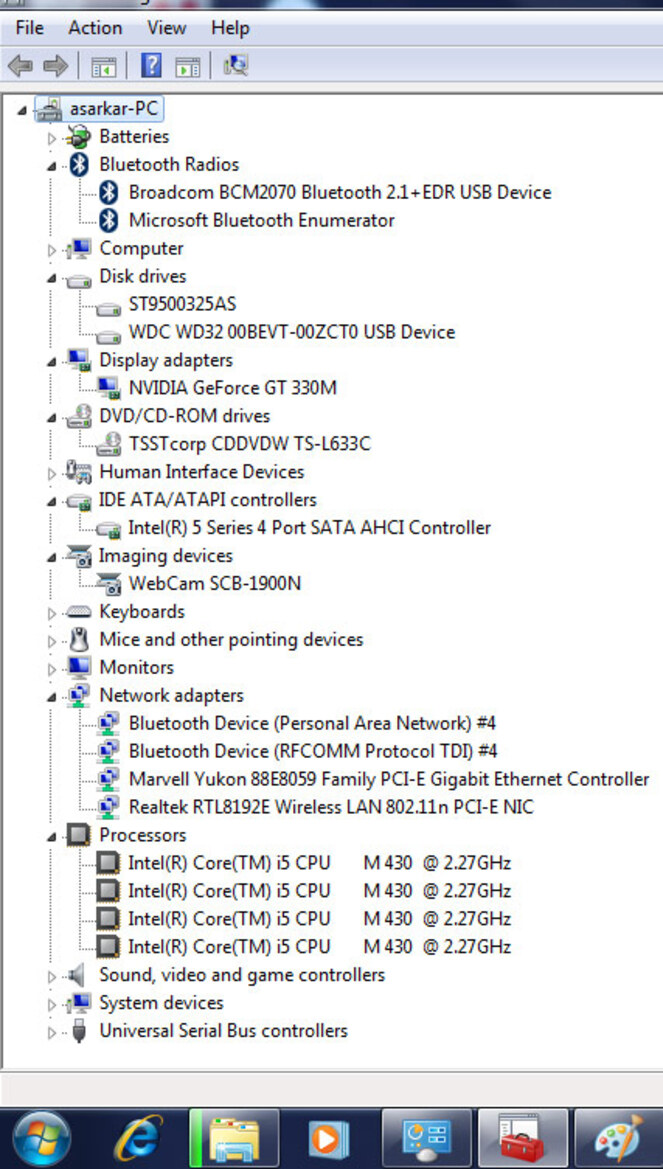Select WDC WD32 00BEVT-00ZCT0 USB Device
Viewport: 663px width, 1169px height.
point(292,332)
